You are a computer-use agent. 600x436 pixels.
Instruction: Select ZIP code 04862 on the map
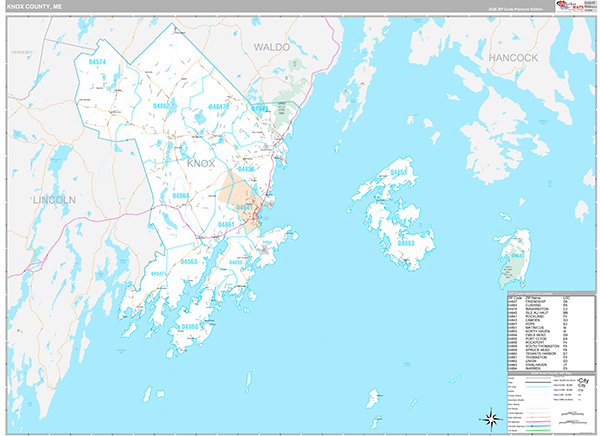pyautogui.click(x=161, y=106)
